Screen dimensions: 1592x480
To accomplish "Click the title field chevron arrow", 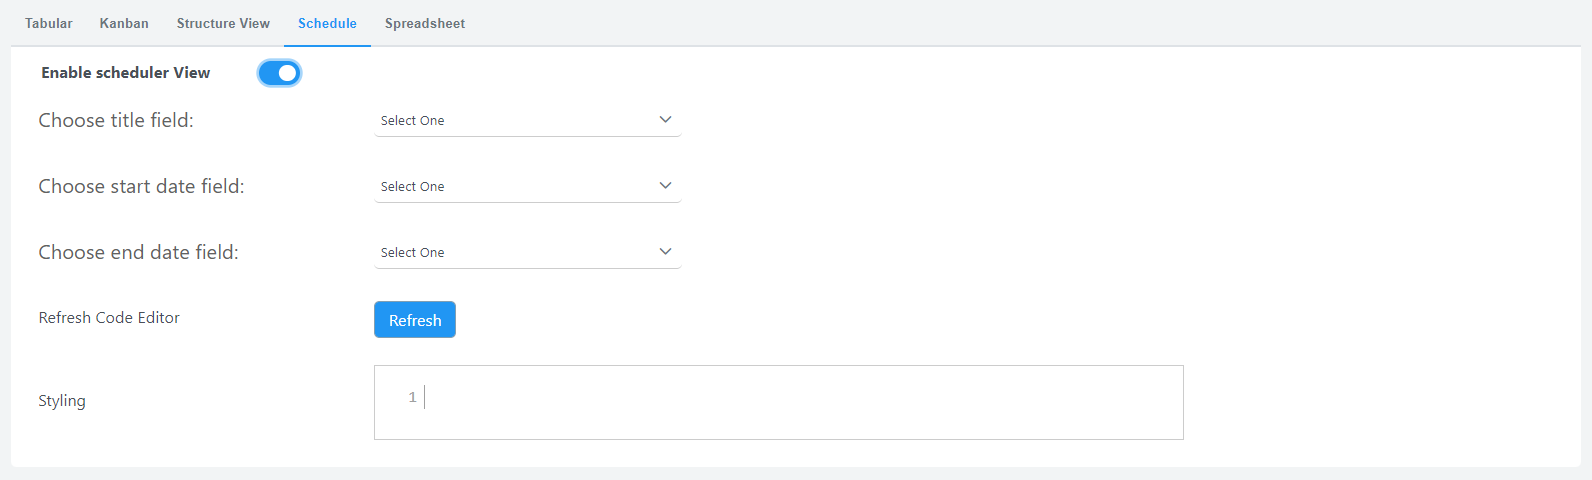I will click(665, 120).
